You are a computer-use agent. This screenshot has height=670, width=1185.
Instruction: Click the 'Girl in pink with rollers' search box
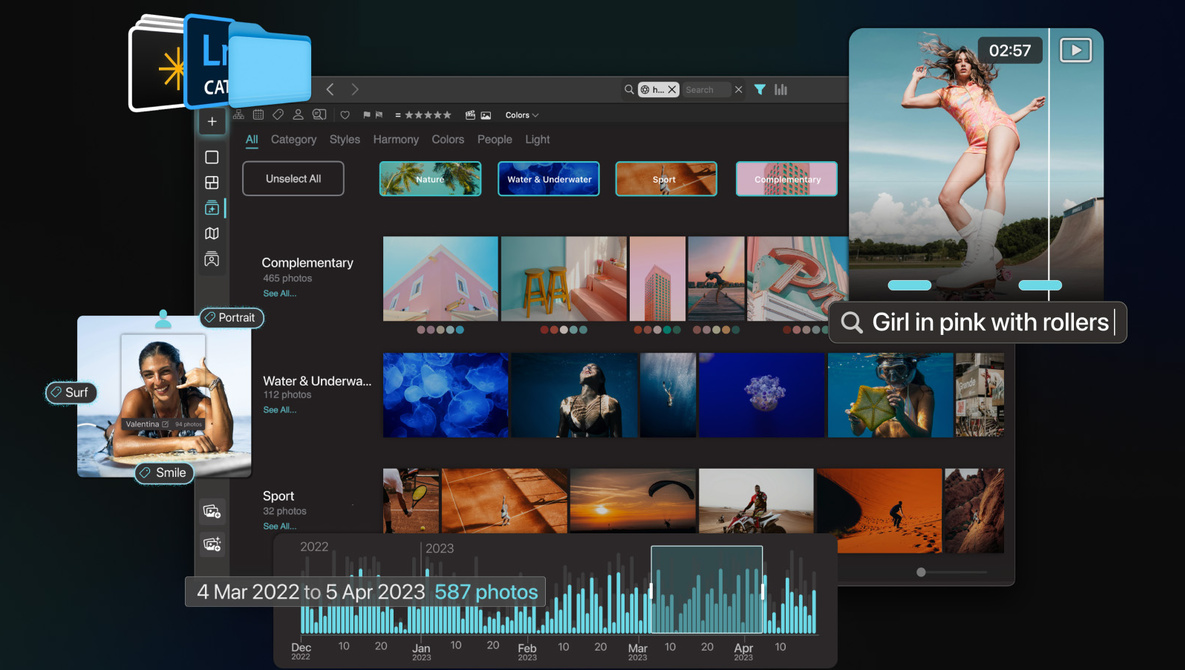click(x=978, y=323)
